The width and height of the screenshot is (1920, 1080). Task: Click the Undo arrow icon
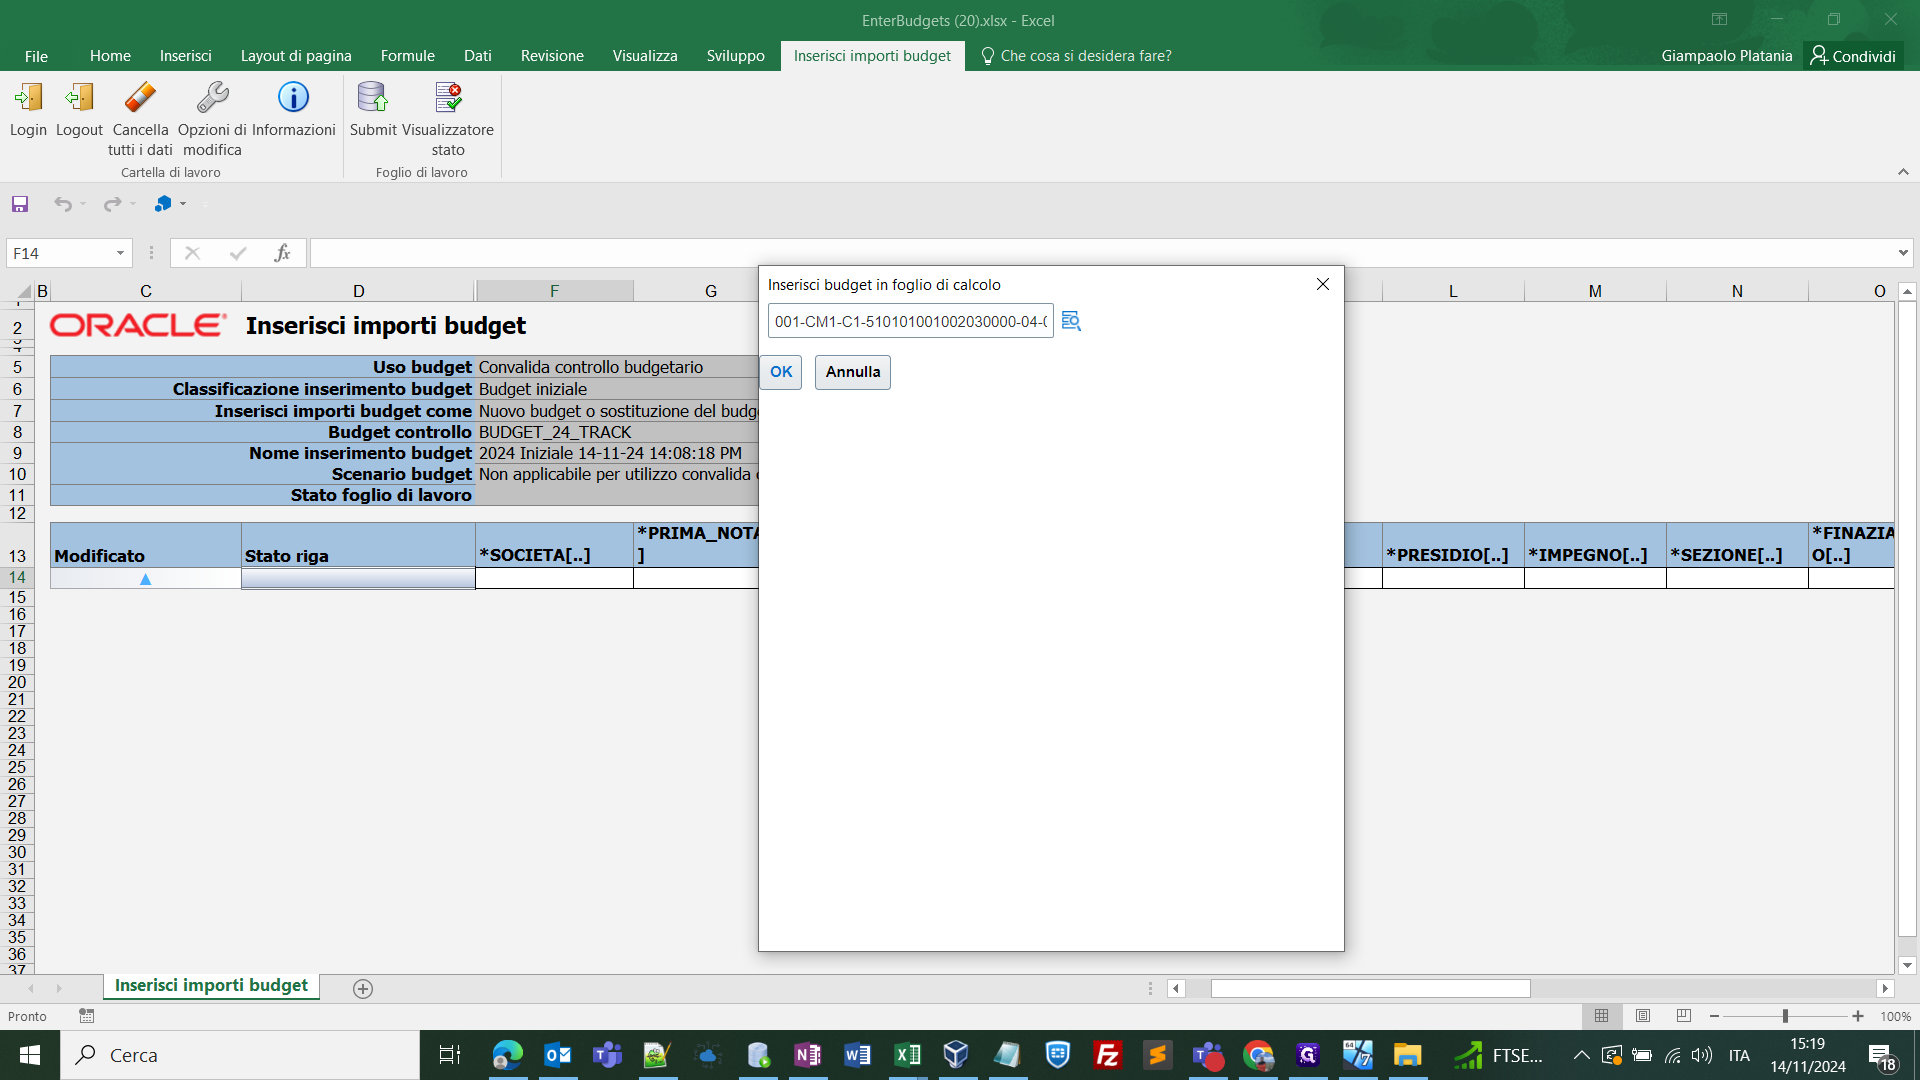point(63,204)
